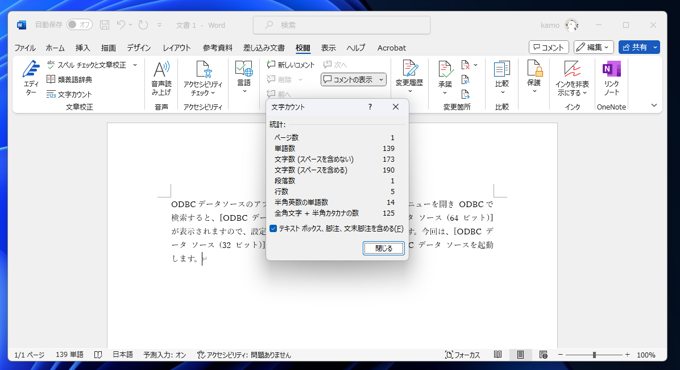Click the Close (閉じる) button in dialog

click(383, 248)
